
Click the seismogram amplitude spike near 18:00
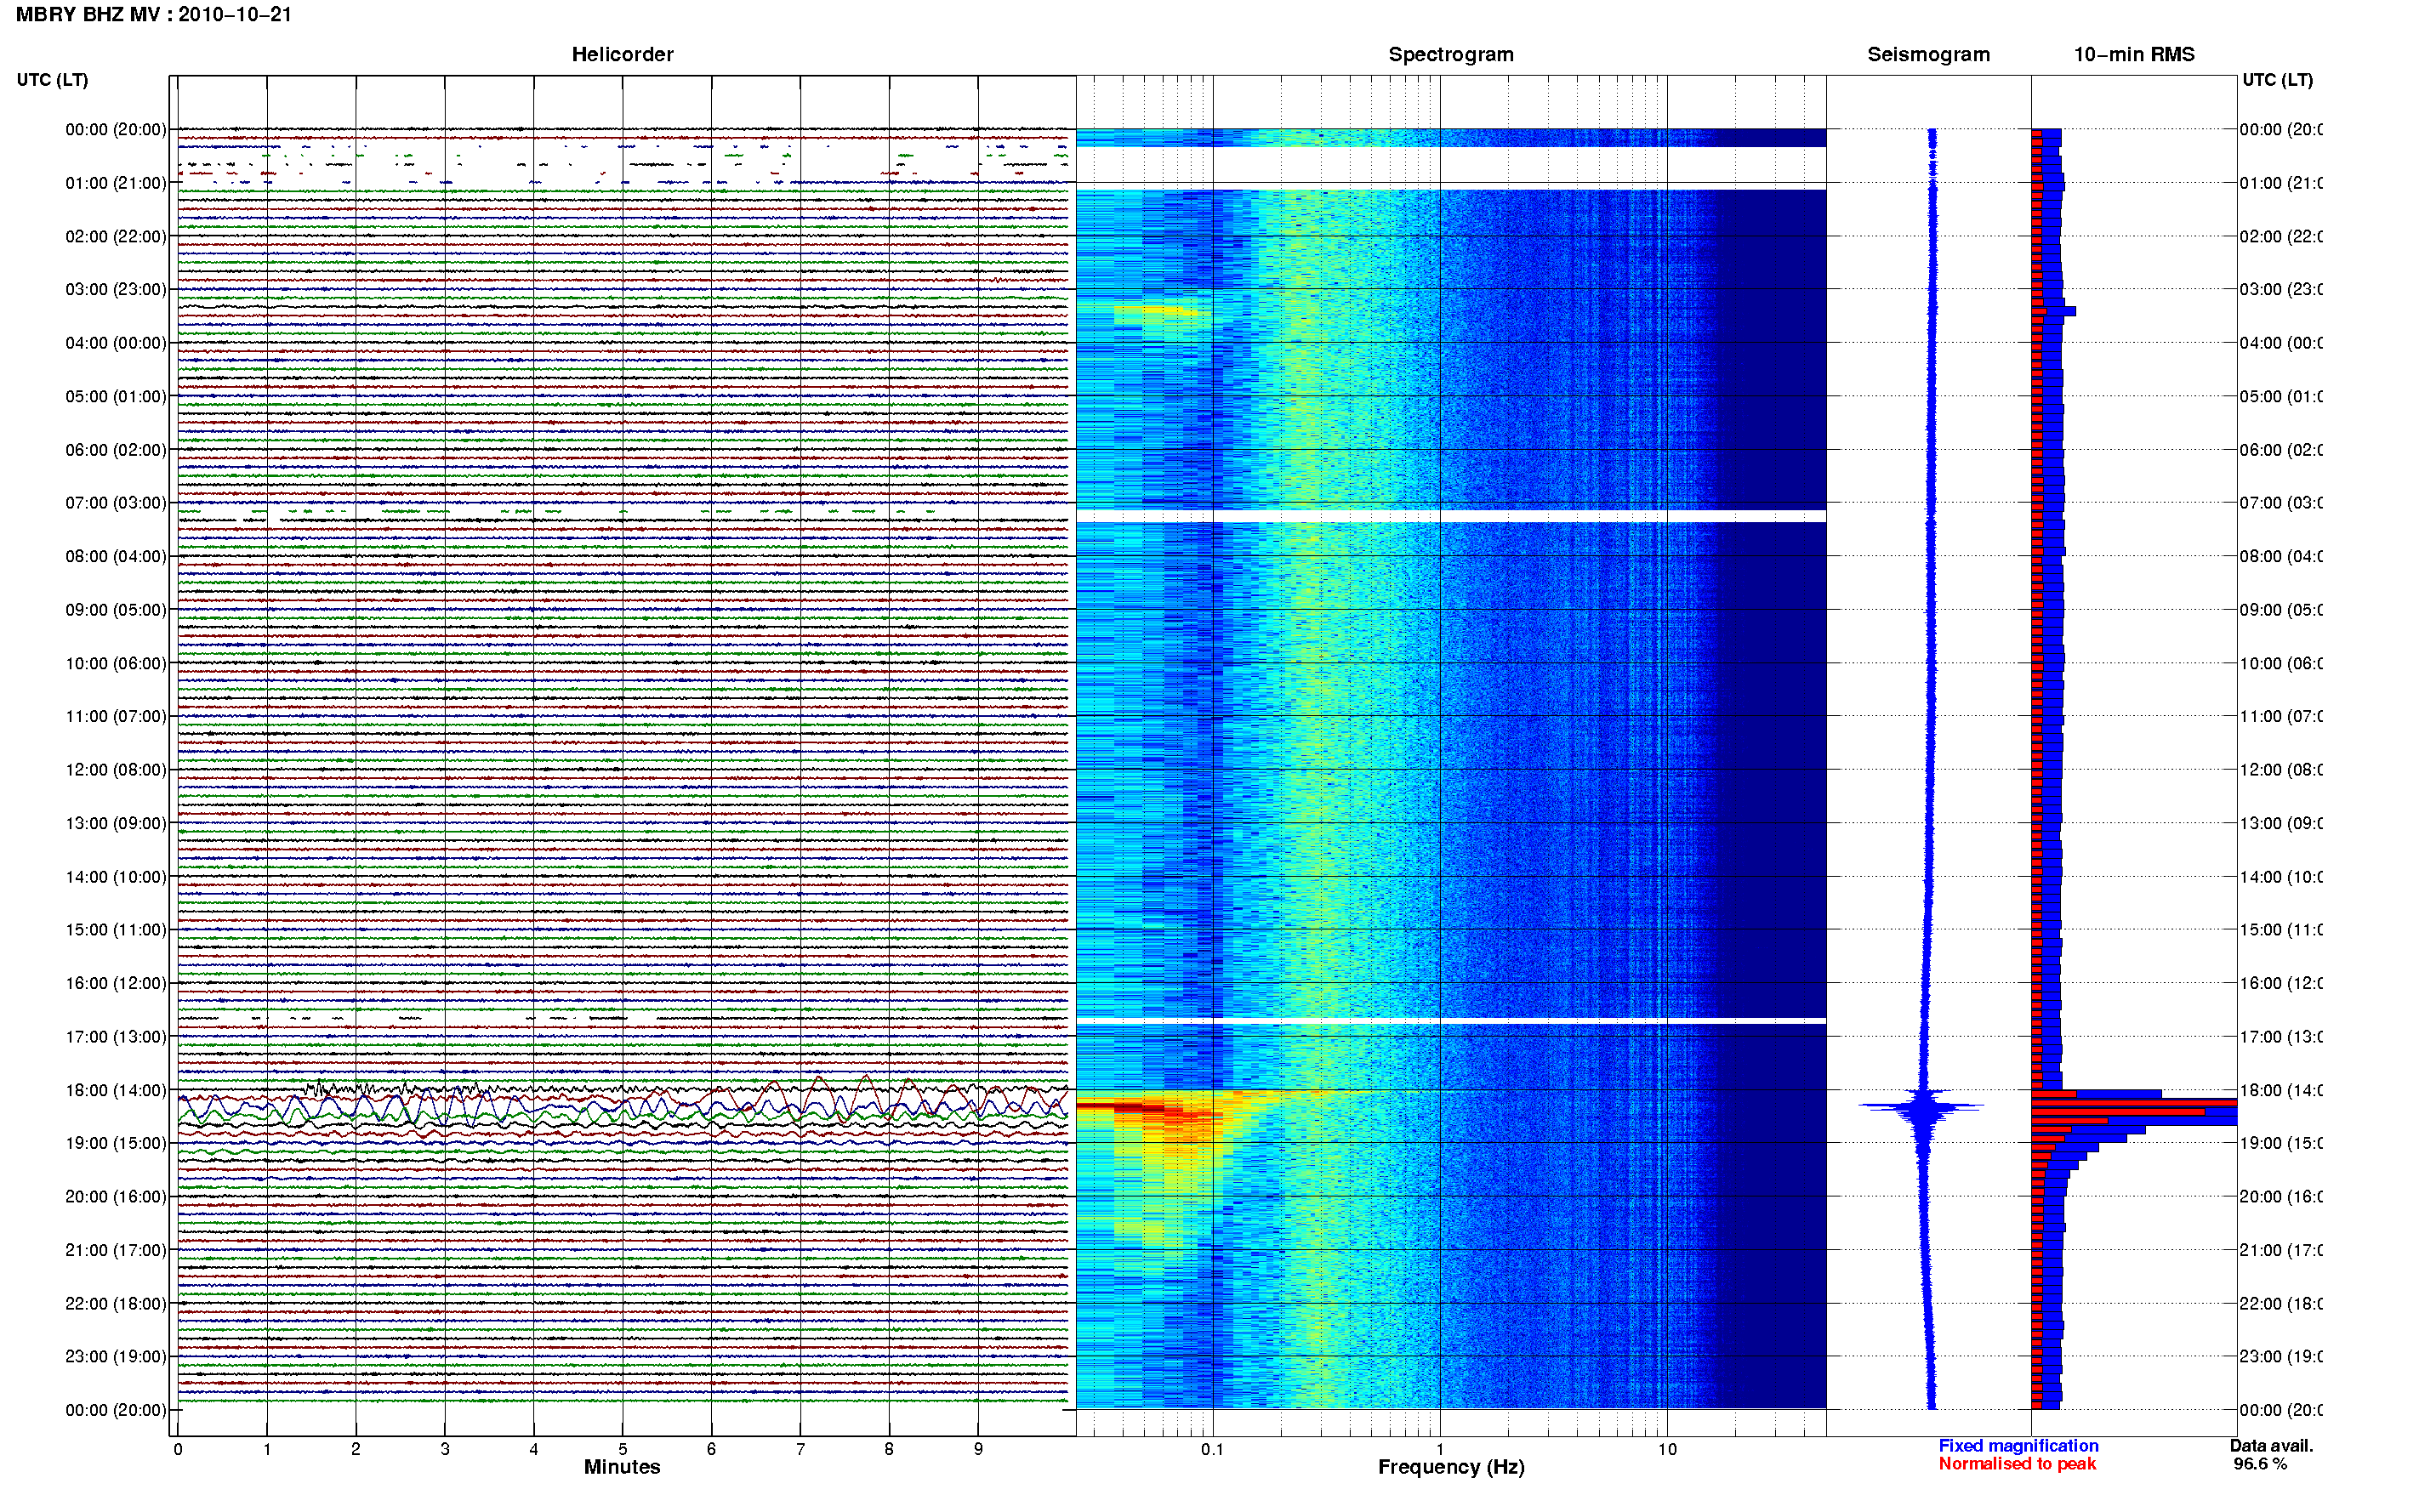click(x=1922, y=1107)
